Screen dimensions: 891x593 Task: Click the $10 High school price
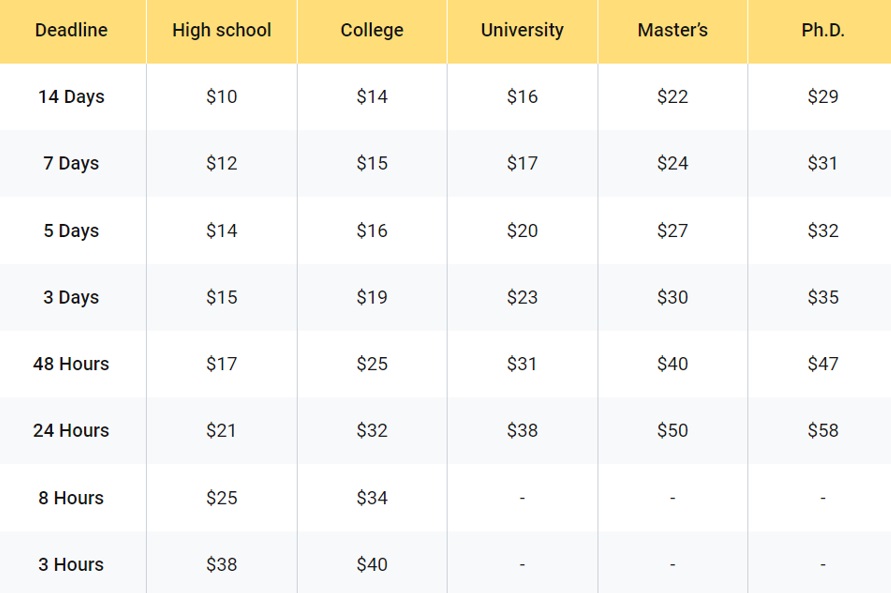221,97
